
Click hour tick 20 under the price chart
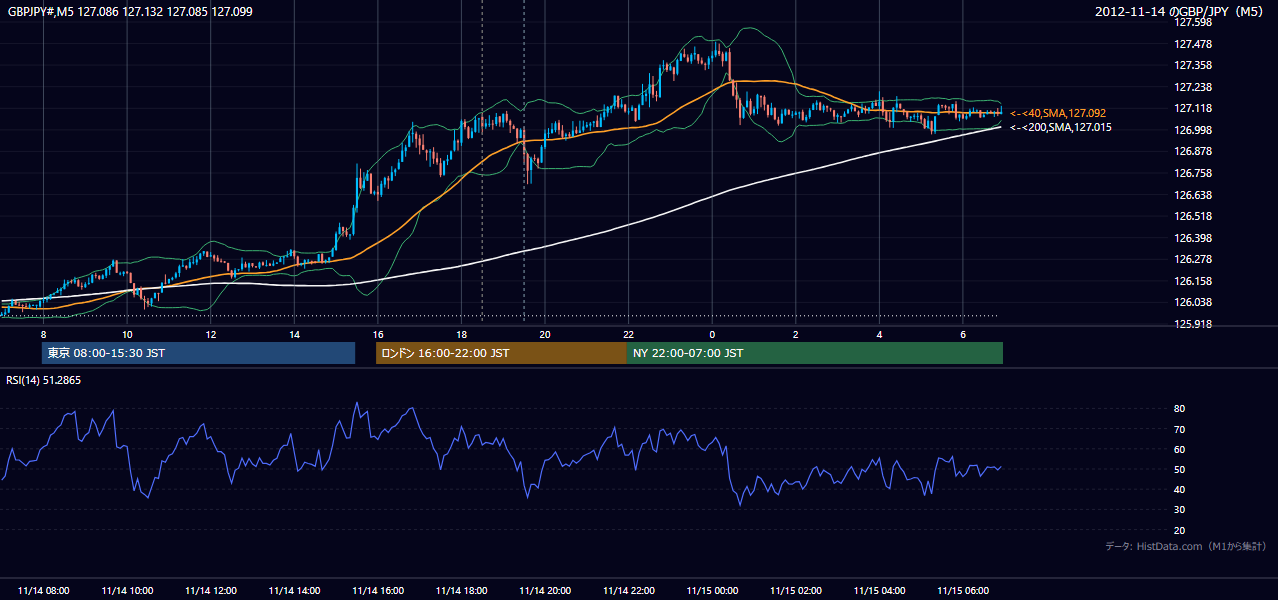(545, 334)
